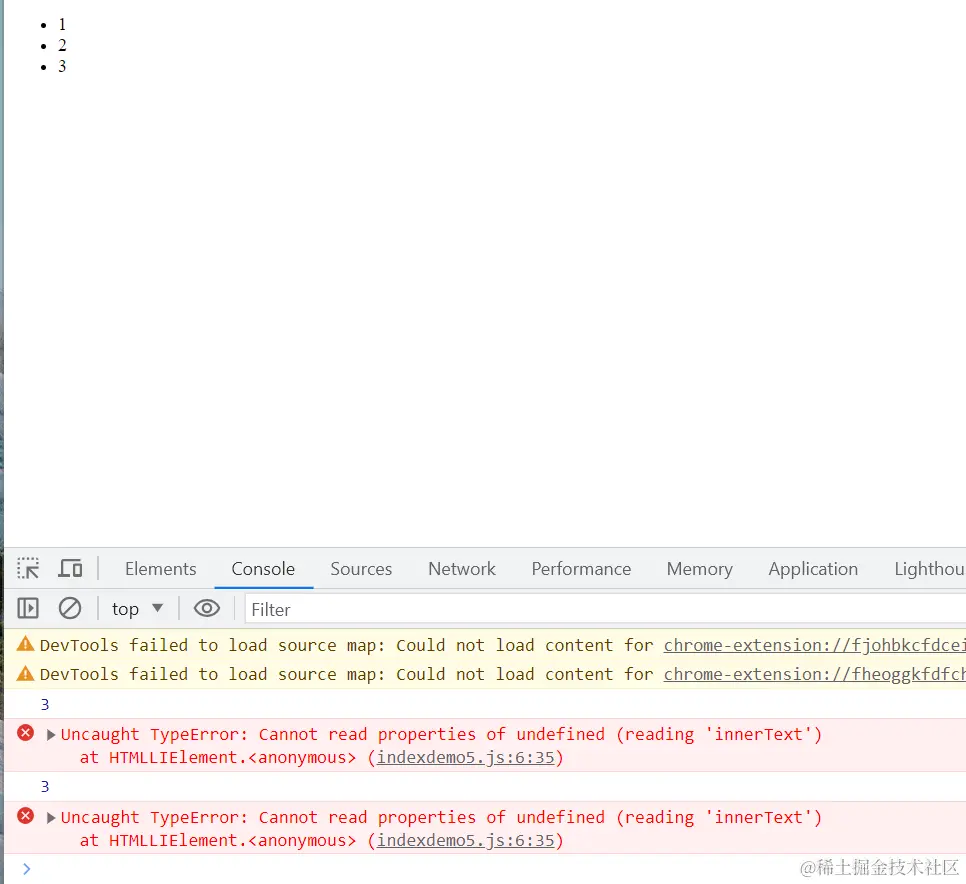Toggle the device toolbar icon

point(70,568)
